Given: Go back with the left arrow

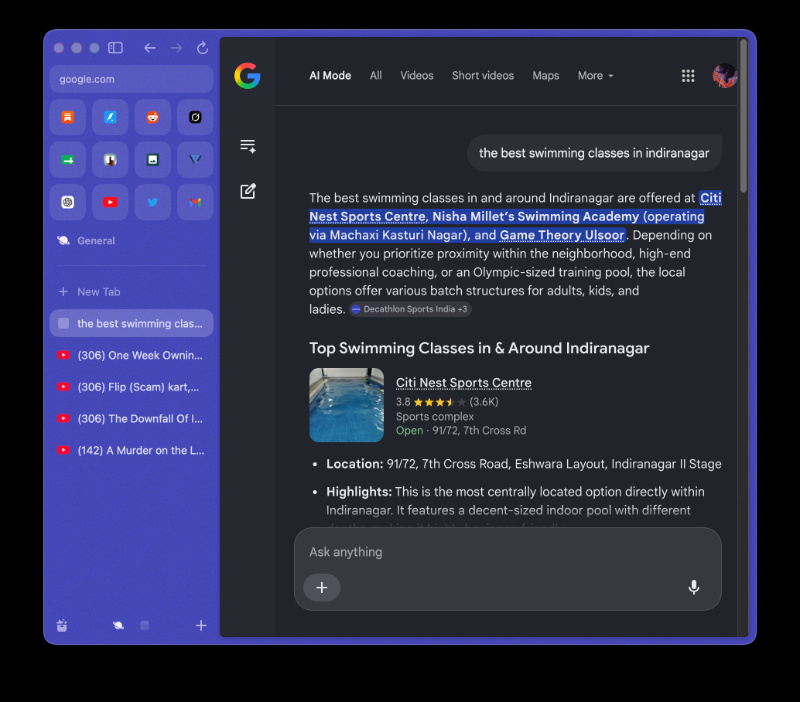Looking at the screenshot, I should (x=149, y=48).
